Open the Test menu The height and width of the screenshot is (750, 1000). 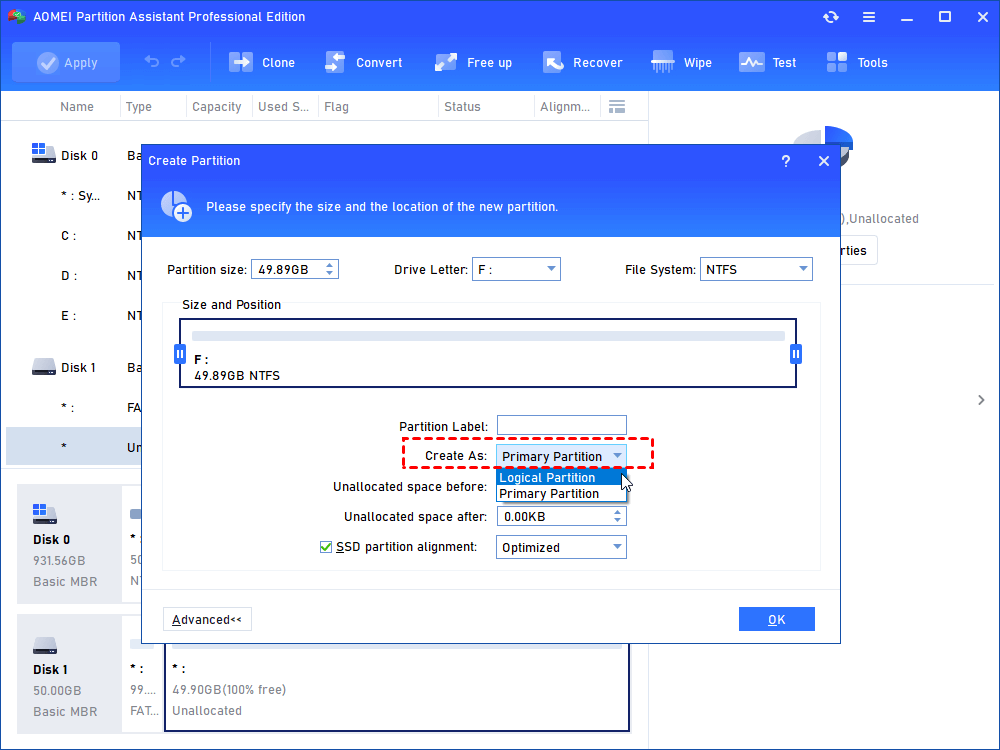(767, 62)
